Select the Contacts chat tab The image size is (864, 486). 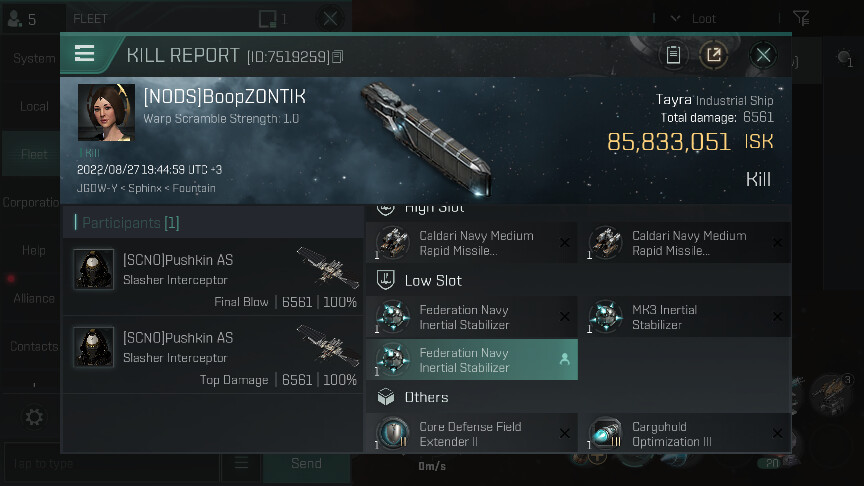[x=34, y=346]
